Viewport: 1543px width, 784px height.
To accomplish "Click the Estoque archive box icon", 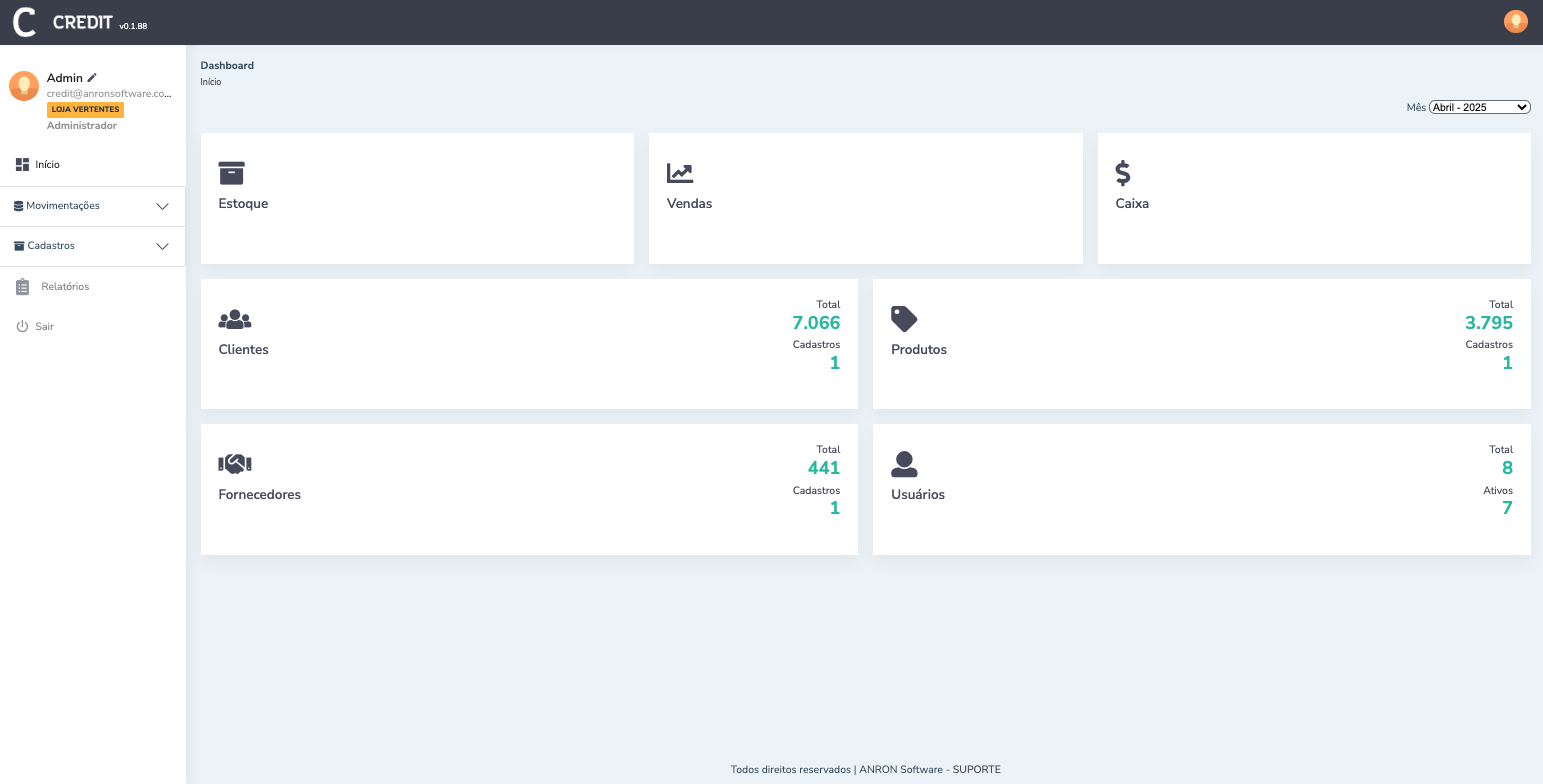I will [232, 173].
